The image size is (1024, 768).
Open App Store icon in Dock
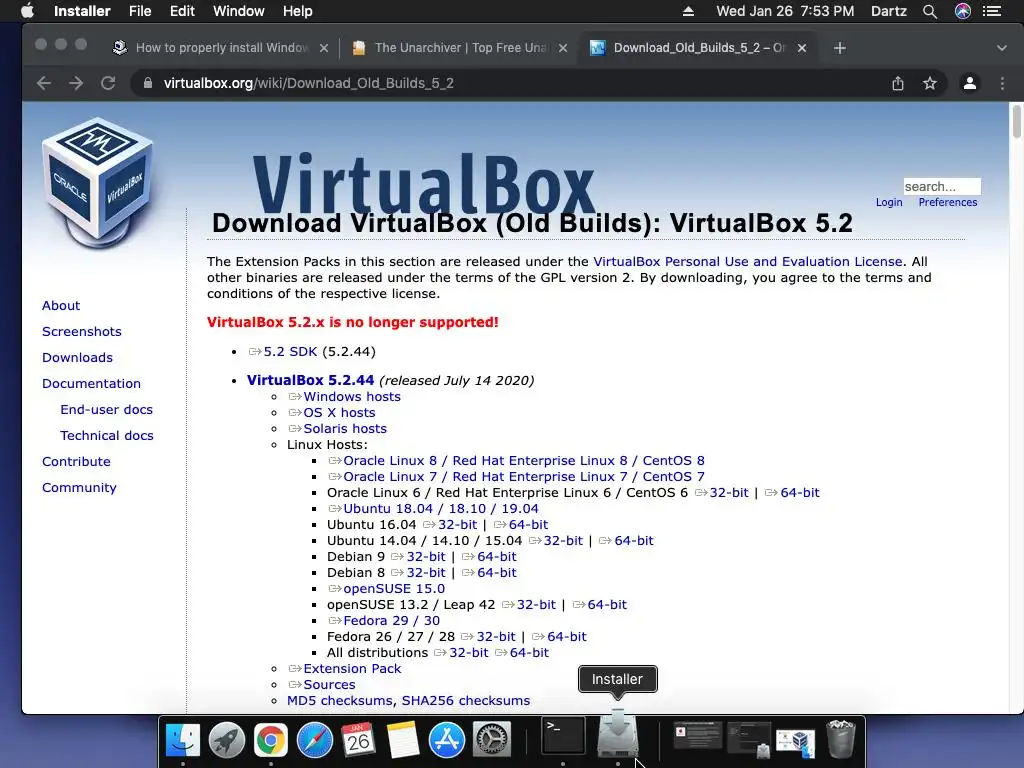pyautogui.click(x=447, y=741)
